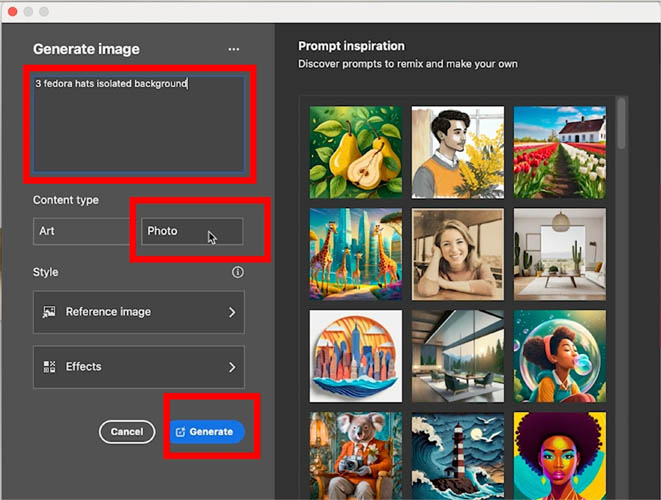
Task: Click the prompt inspiration scrollbar
Action: pyautogui.click(x=621, y=123)
